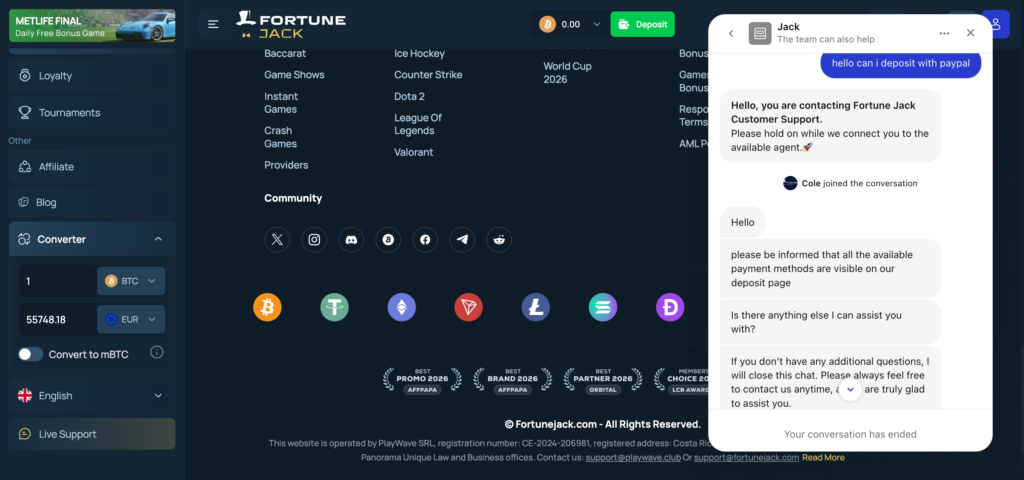Click the Bitcoin crypto logo
This screenshot has width=1024, height=480.
[x=267, y=307]
